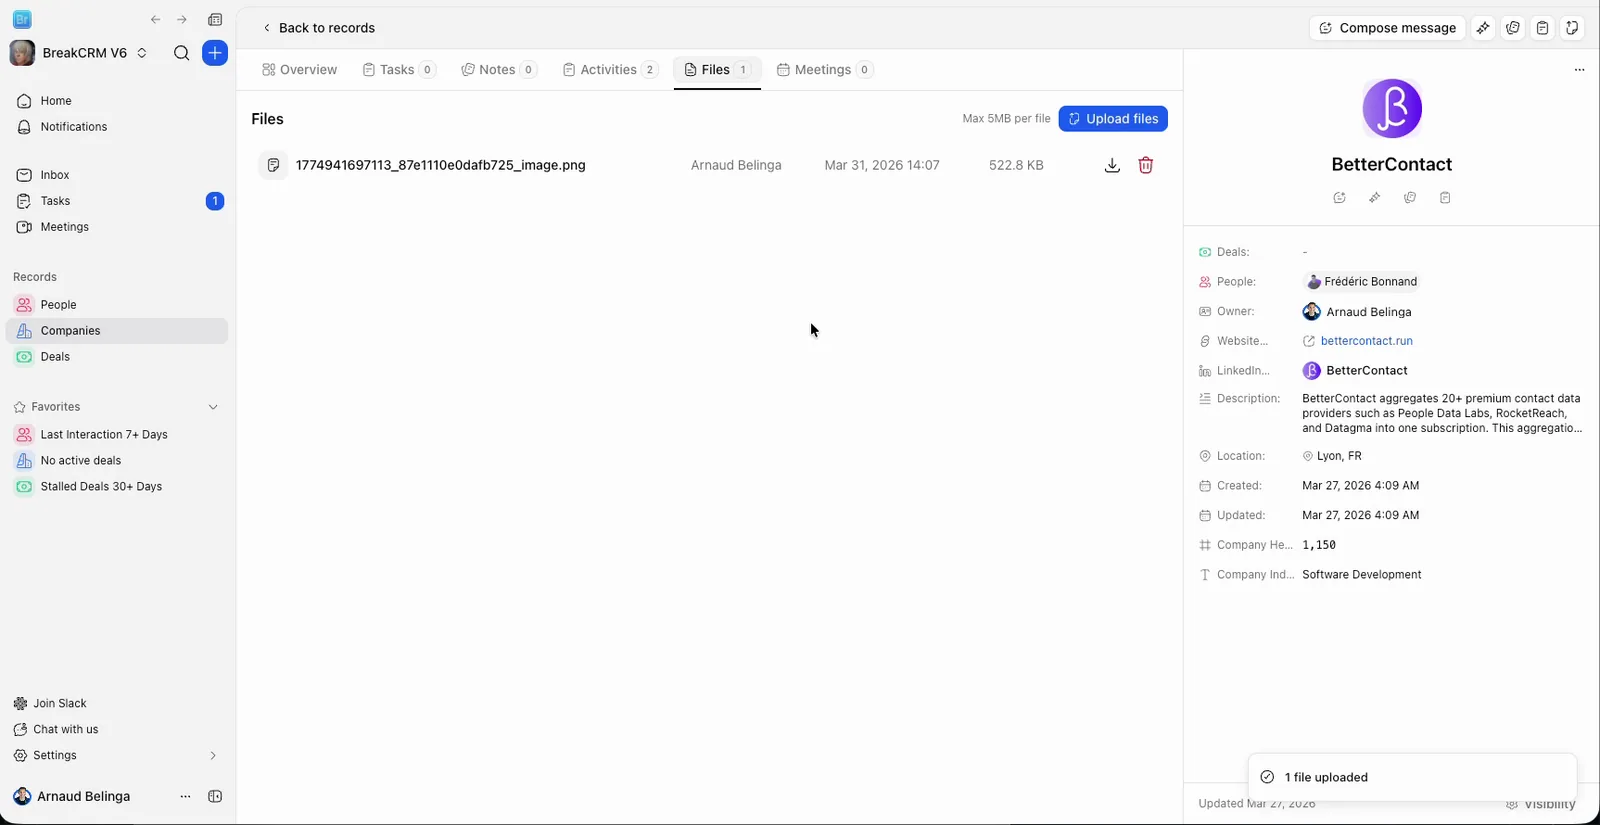
Task: Download the image.png file
Action: 1112,165
